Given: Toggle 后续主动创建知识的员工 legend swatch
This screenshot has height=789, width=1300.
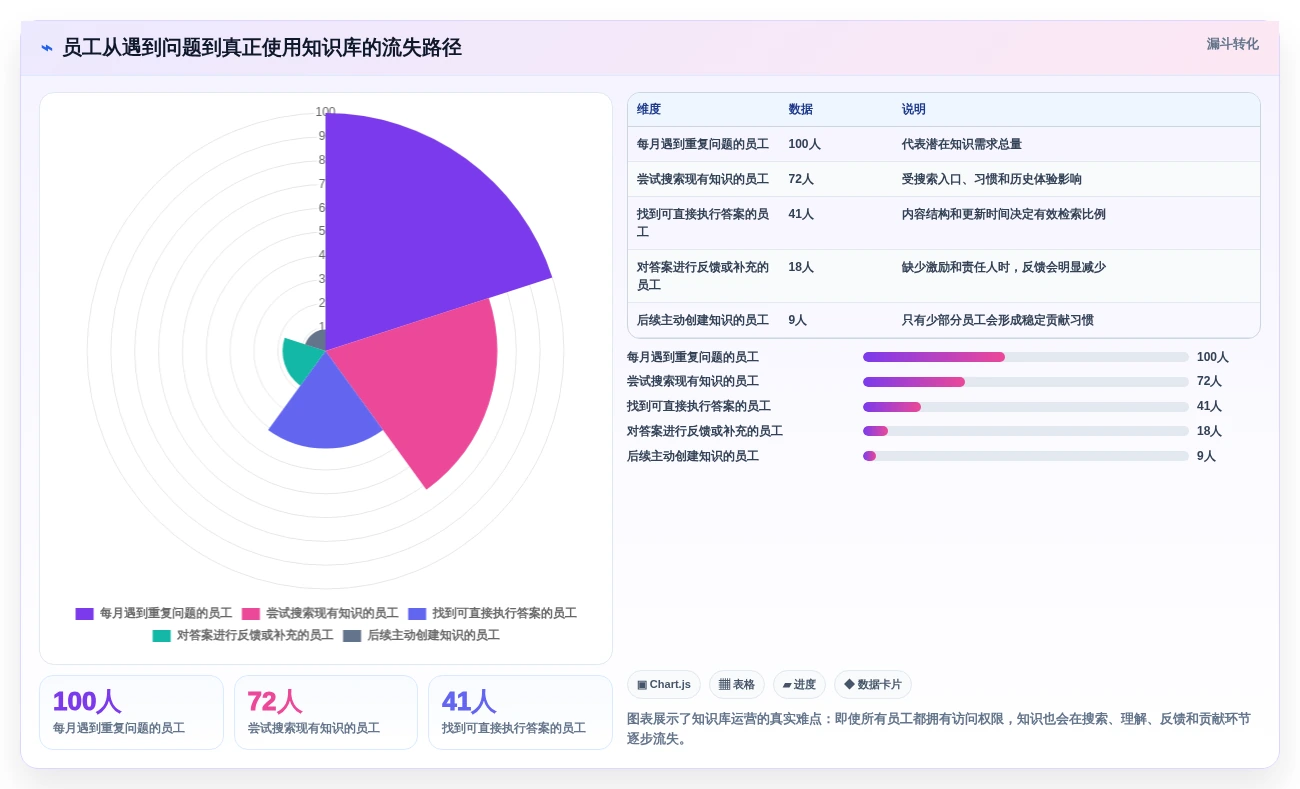Looking at the screenshot, I should (352, 636).
